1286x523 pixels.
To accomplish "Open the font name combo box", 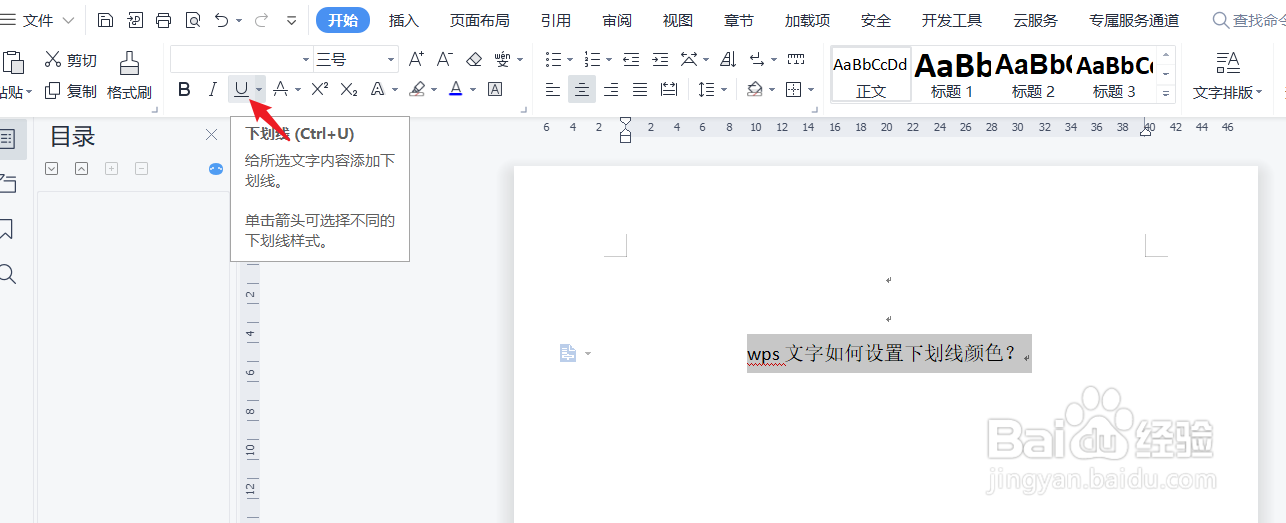I will (x=241, y=59).
